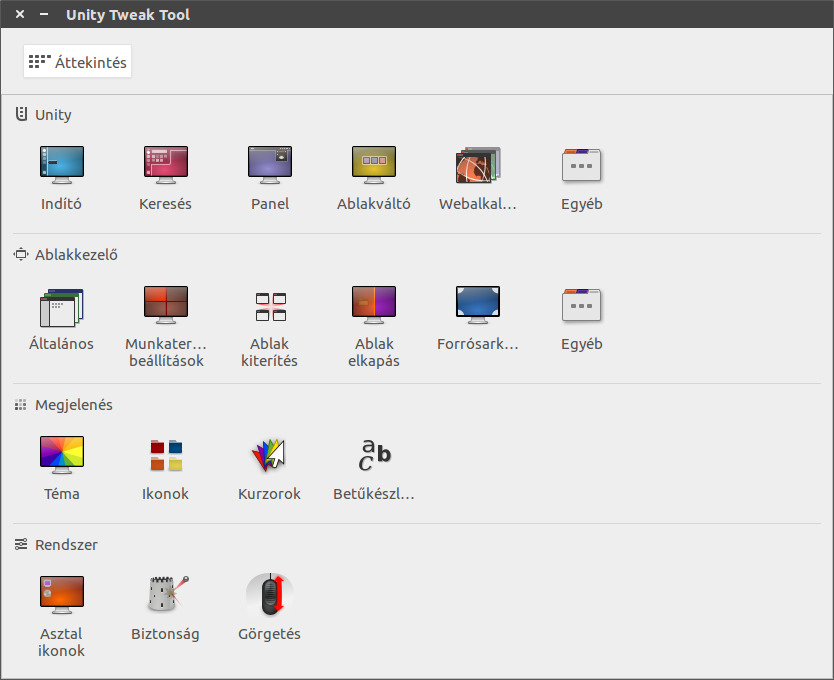Image resolution: width=834 pixels, height=680 pixels.
Task: Minimize the Unity Tweak Tool window
Action: [44, 14]
